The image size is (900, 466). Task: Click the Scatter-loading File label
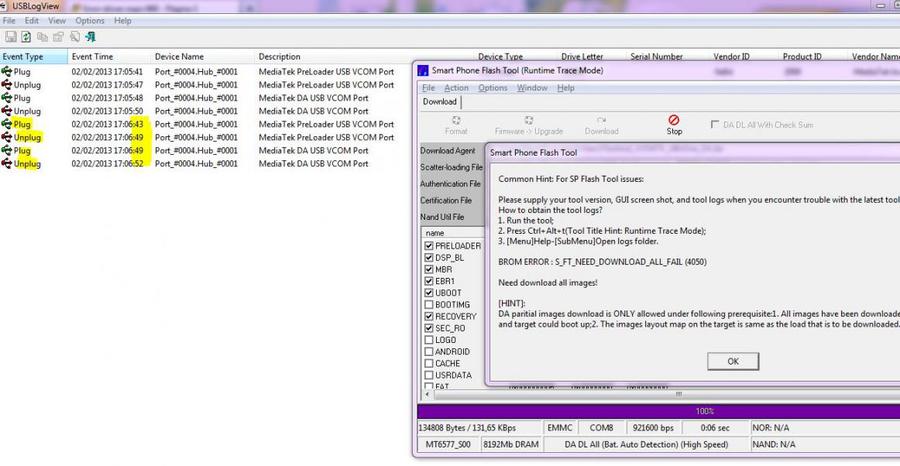tap(451, 168)
